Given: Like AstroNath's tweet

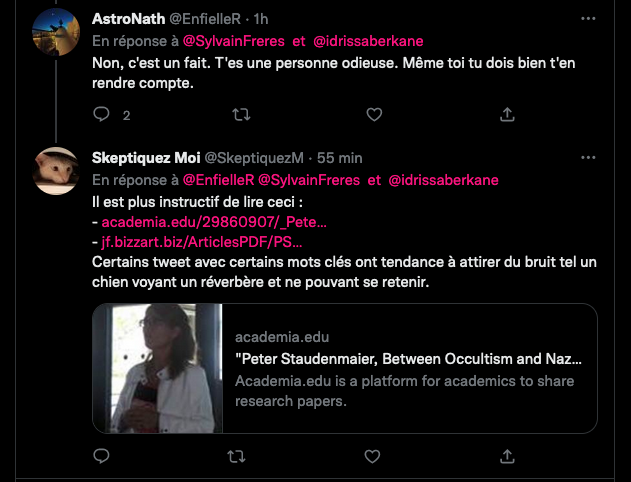Looking at the screenshot, I should click(x=373, y=115).
